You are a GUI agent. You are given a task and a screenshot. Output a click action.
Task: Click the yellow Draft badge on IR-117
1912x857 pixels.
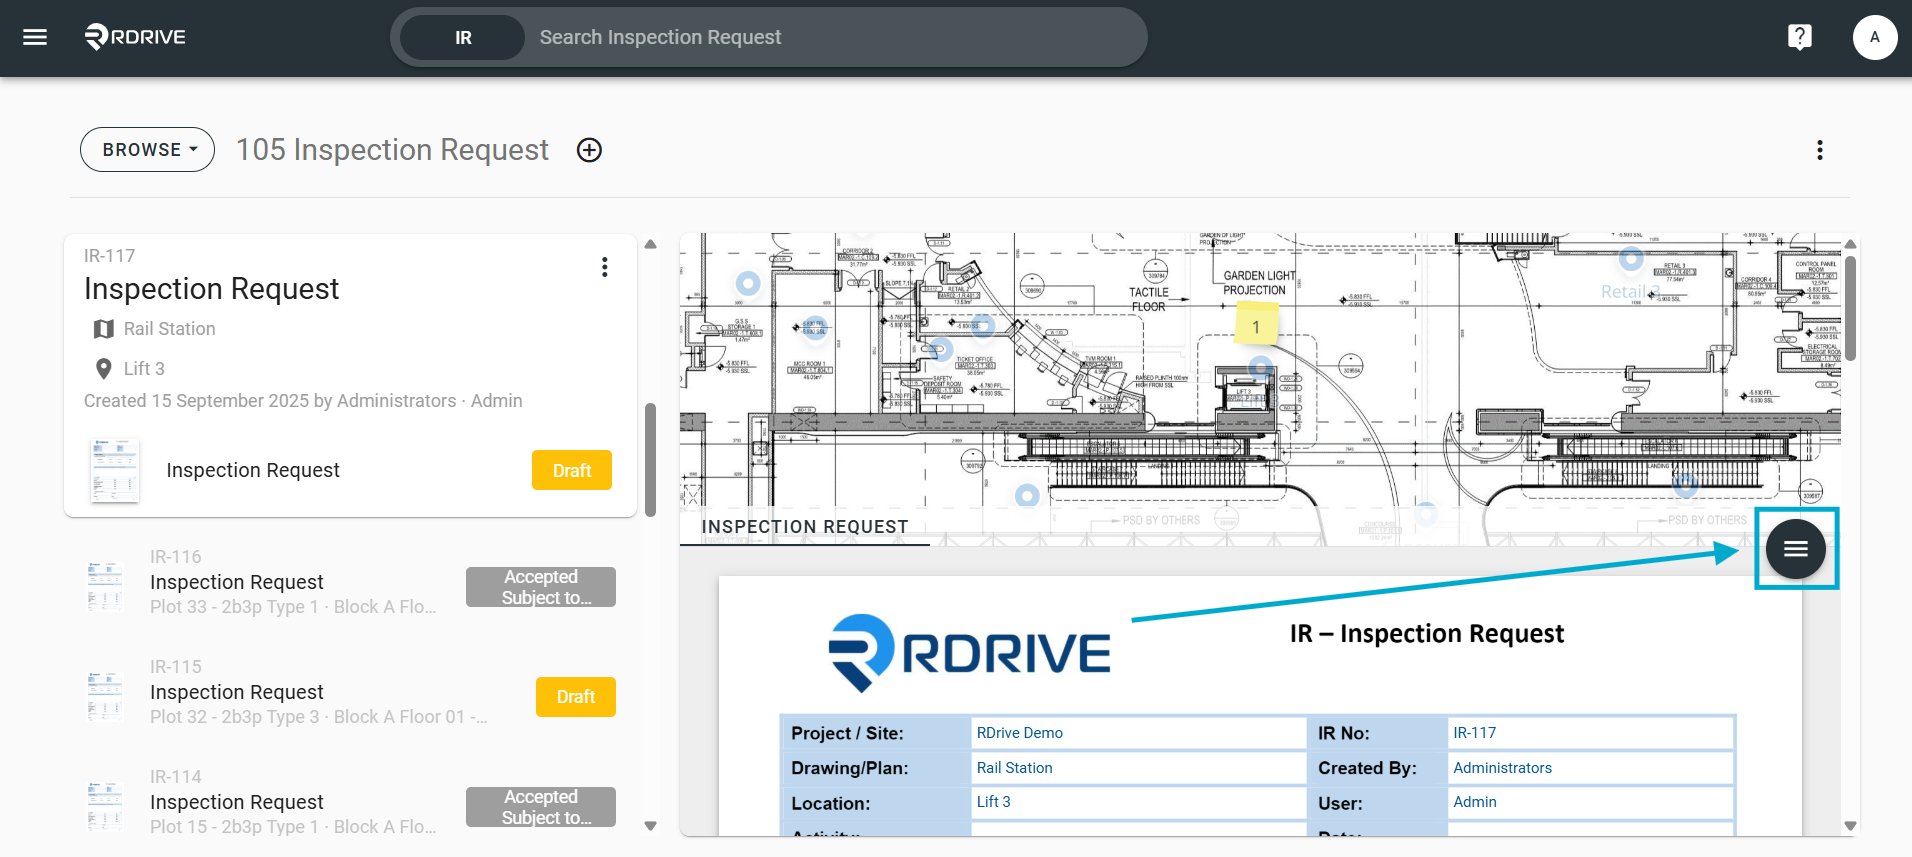tap(572, 470)
